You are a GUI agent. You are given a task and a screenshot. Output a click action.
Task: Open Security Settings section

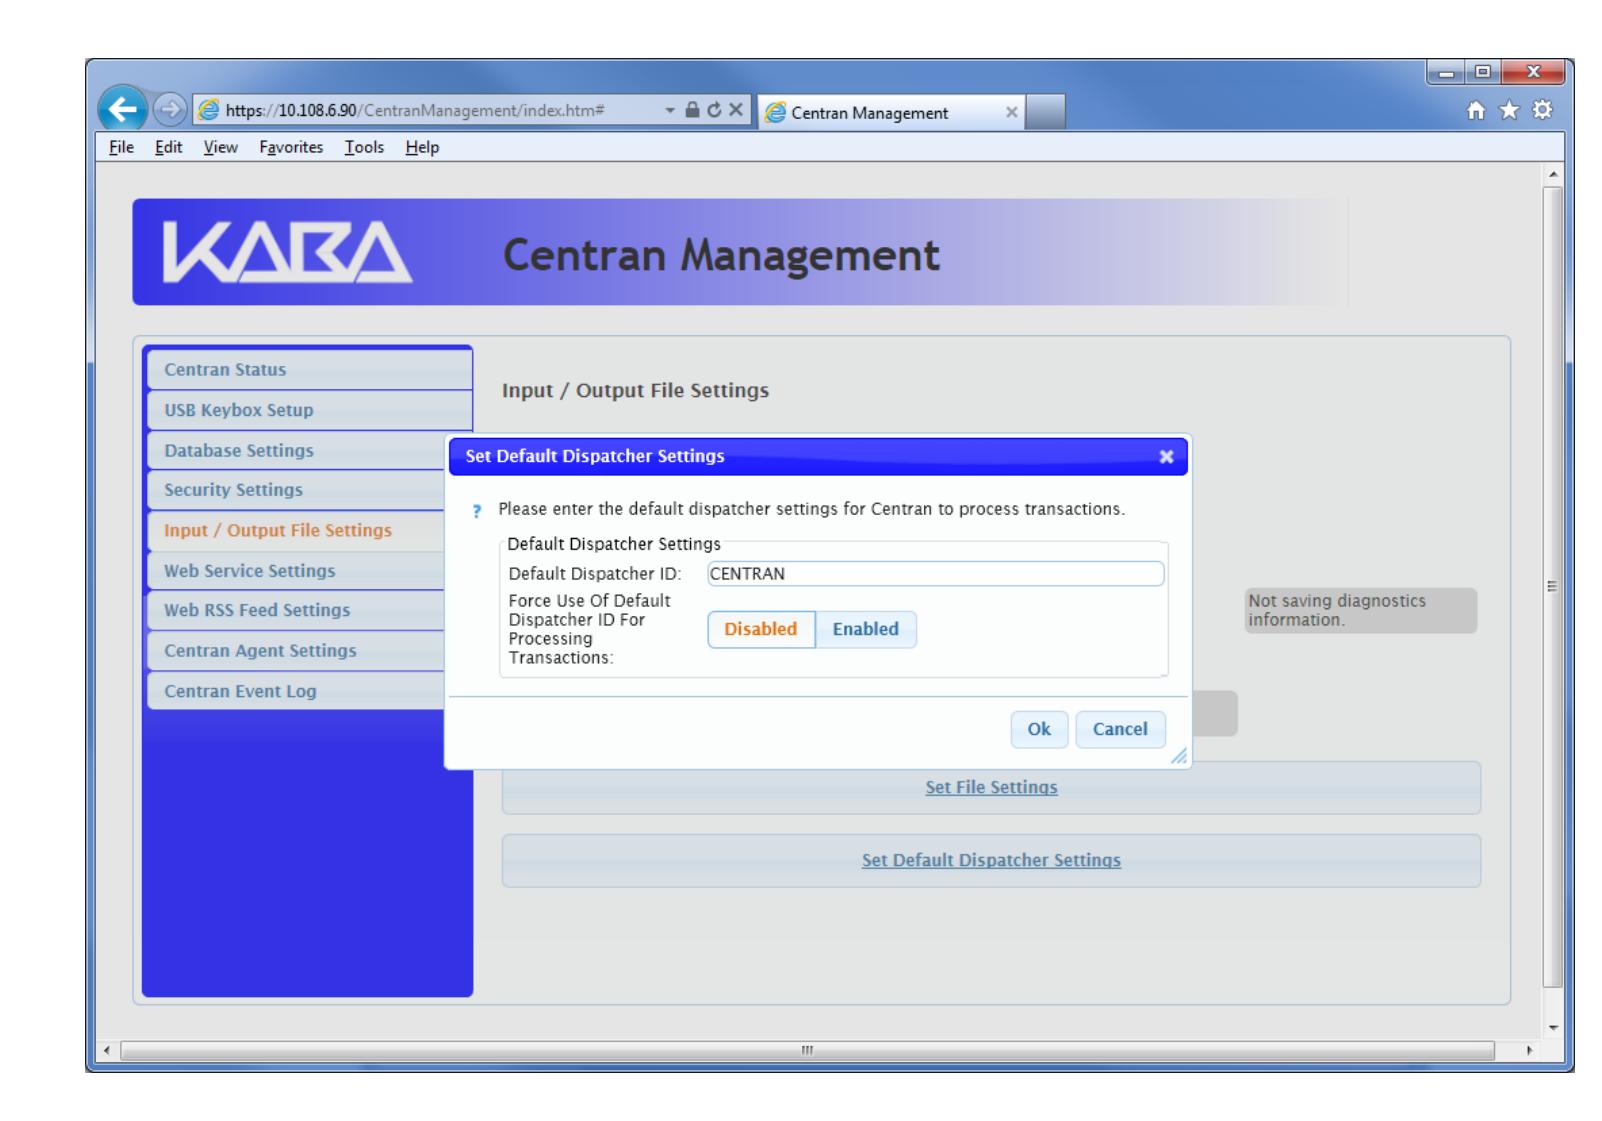click(x=297, y=490)
